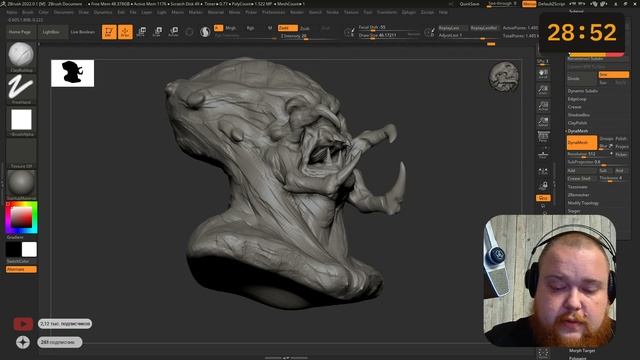640x360 pixels.
Task: Activate the Rotate transform icon
Action: click(x=173, y=32)
